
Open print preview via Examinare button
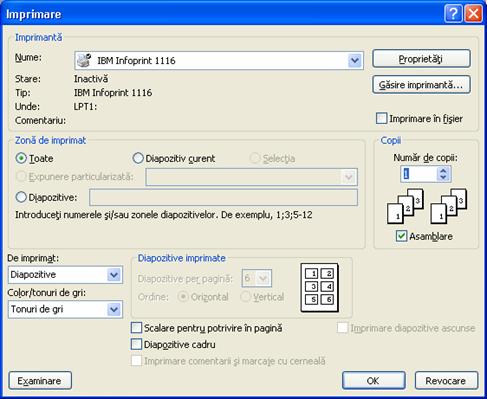click(40, 381)
